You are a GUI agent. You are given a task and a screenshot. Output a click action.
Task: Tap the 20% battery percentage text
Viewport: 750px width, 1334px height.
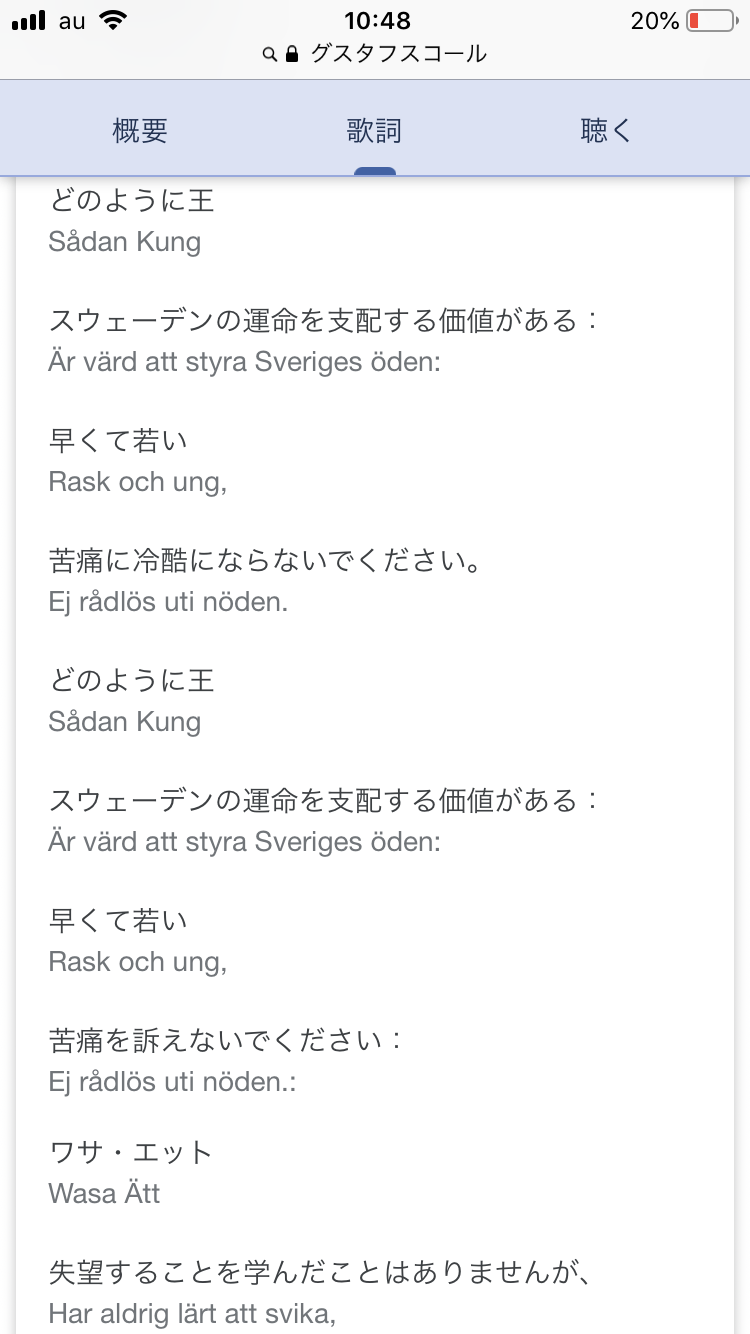pos(655,21)
